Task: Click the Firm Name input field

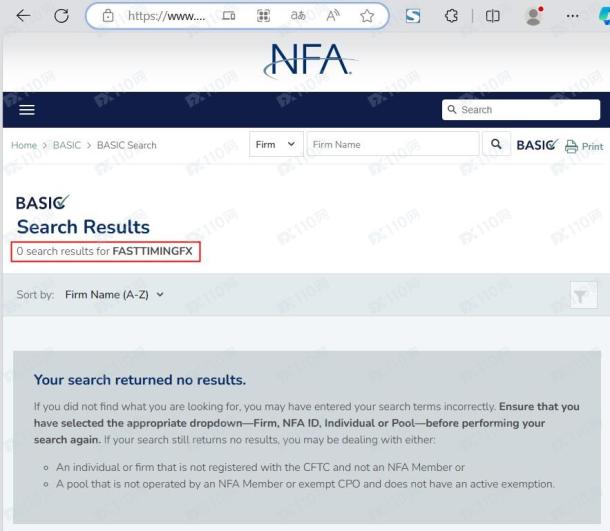Action: point(393,144)
